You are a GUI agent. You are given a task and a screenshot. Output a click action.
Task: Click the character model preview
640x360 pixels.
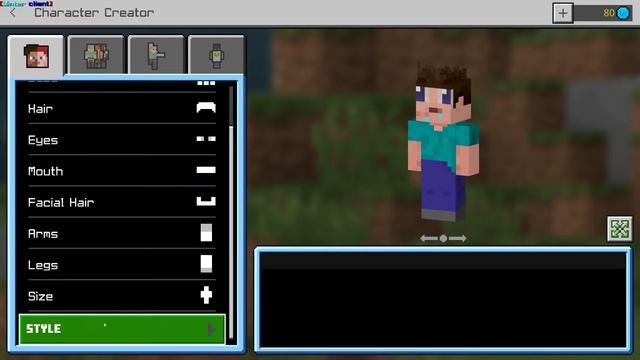click(444, 143)
